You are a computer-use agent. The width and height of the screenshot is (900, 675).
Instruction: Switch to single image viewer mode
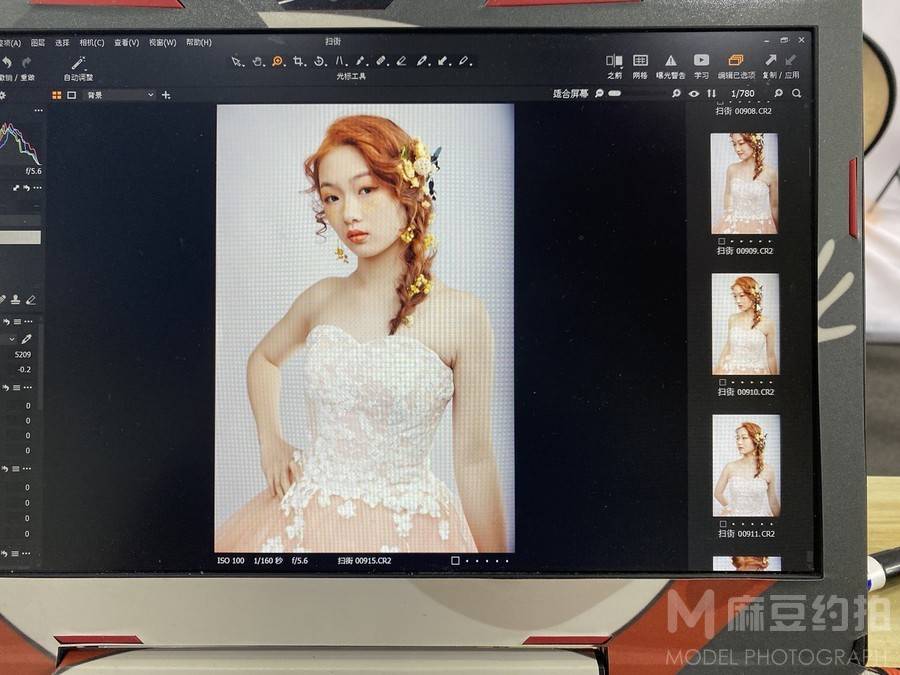pyautogui.click(x=72, y=95)
